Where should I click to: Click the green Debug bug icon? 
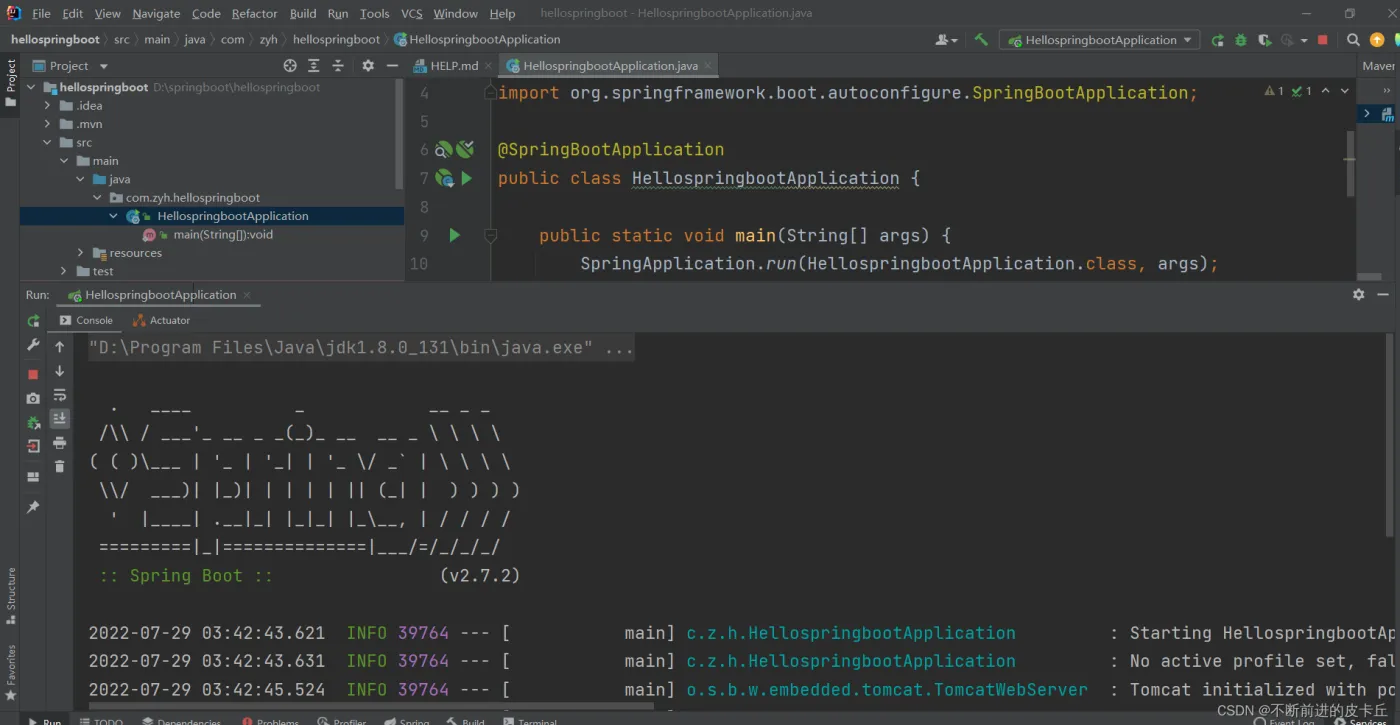tap(1241, 40)
